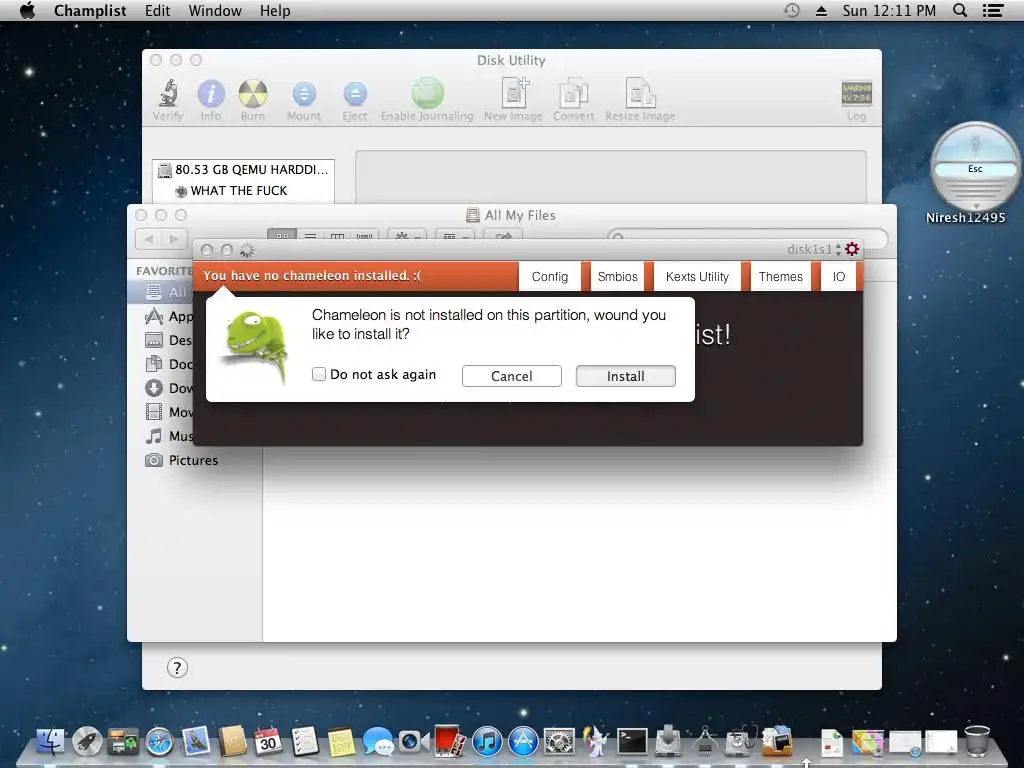Click the Finder back arrow button
The width and height of the screenshot is (1024, 768).
[x=149, y=239]
